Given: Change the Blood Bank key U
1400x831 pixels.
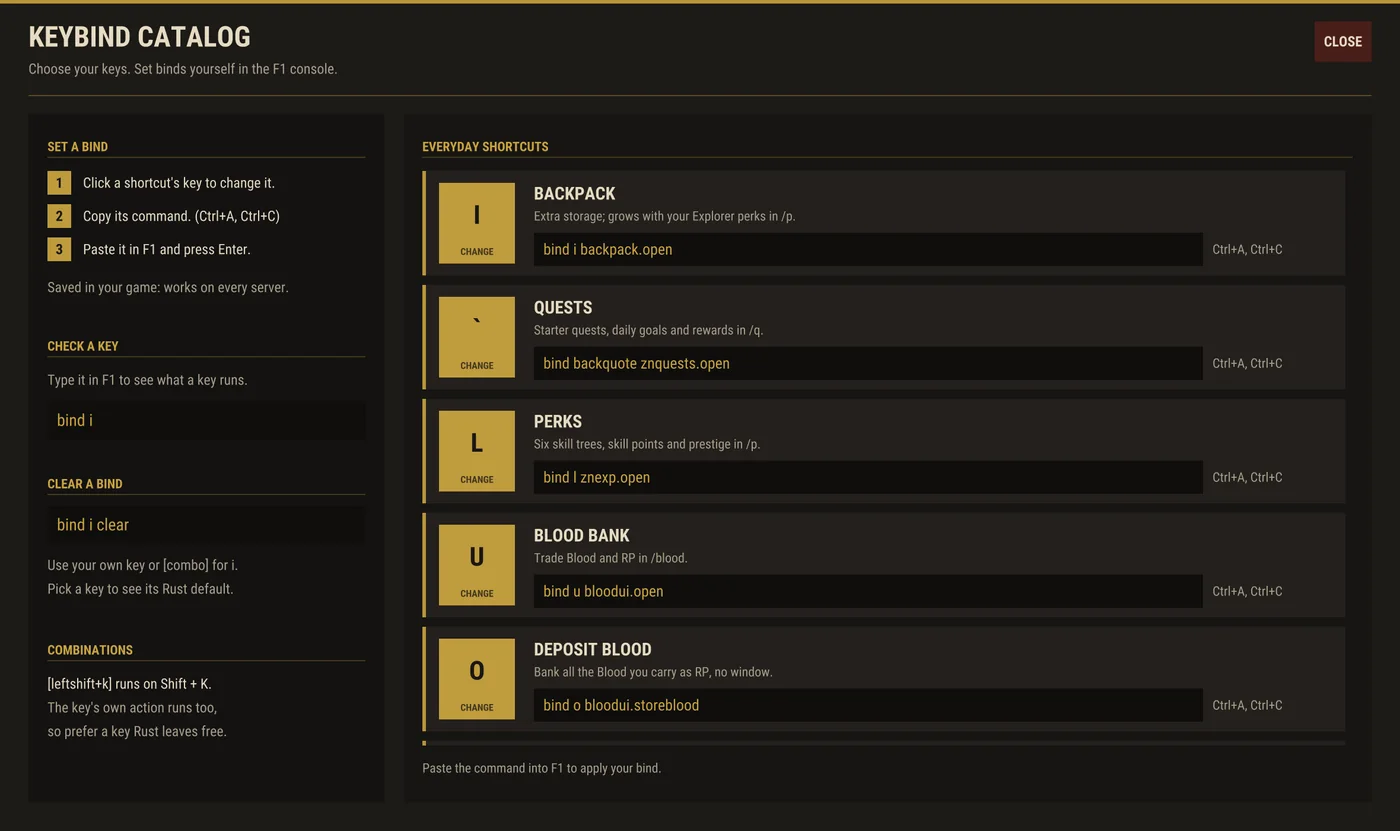Looking at the screenshot, I should point(477,565).
